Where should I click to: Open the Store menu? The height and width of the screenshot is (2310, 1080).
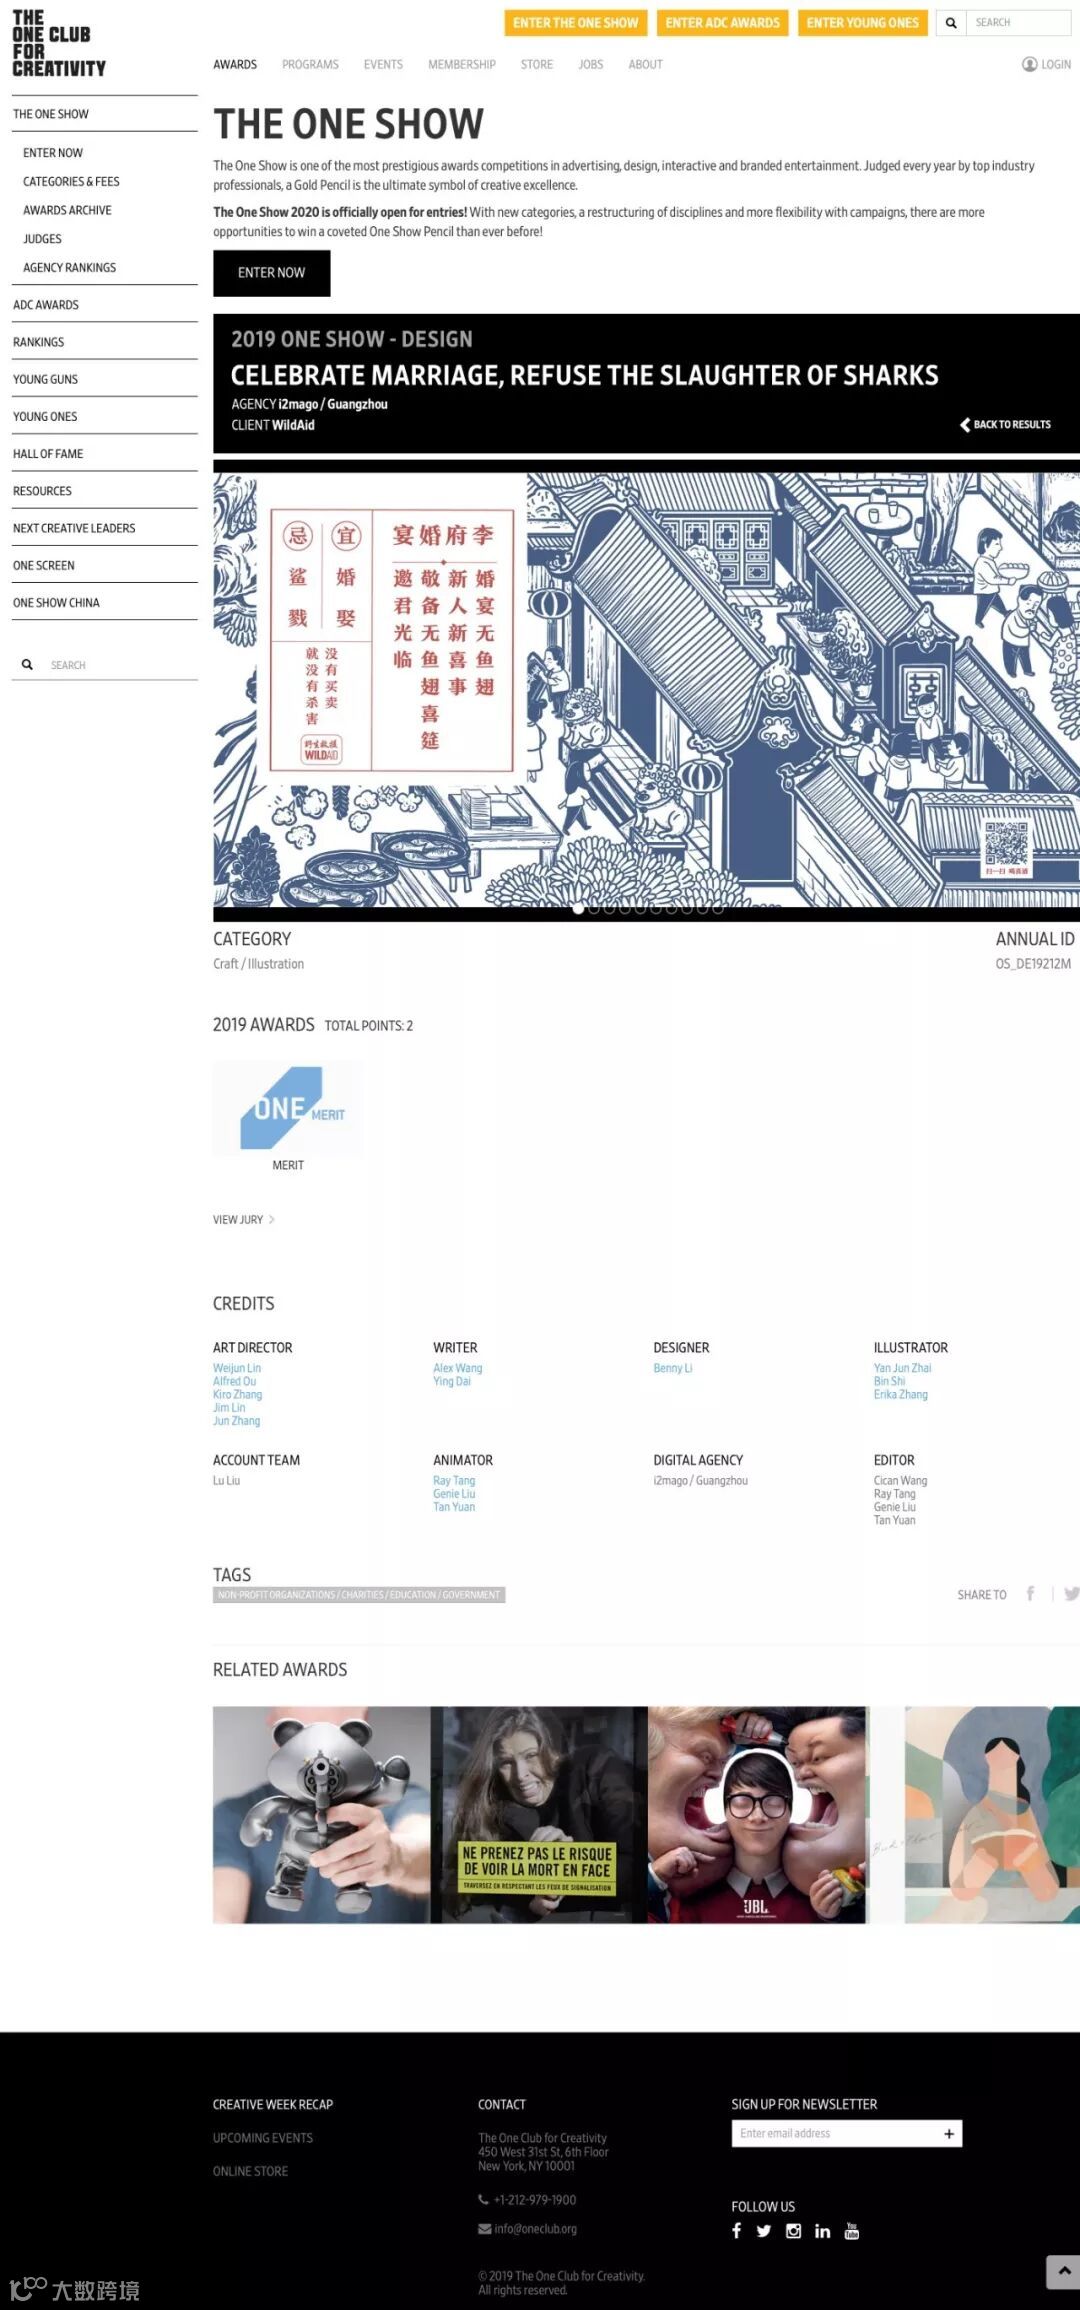coord(537,64)
